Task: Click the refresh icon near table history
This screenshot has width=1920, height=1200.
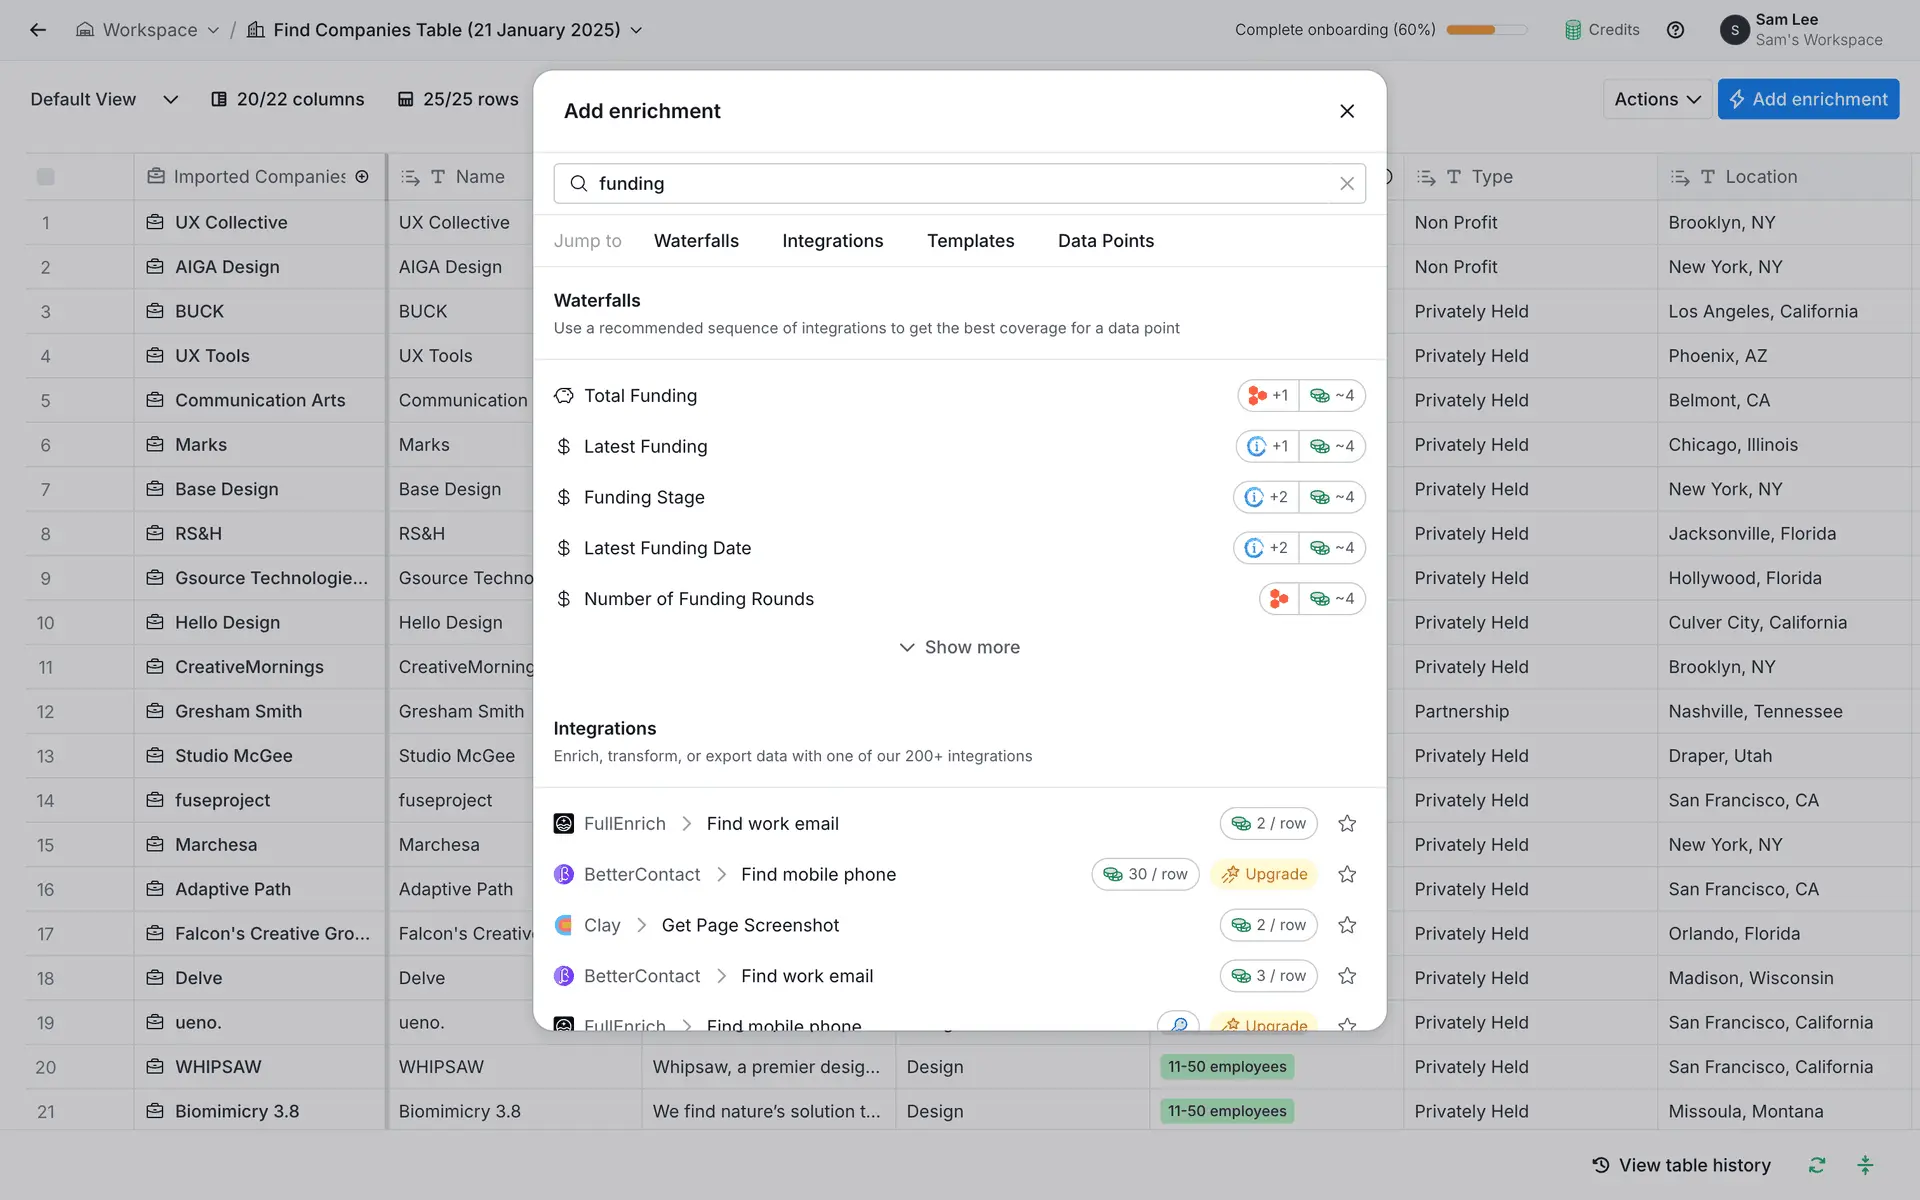Action: pyautogui.click(x=1816, y=1165)
